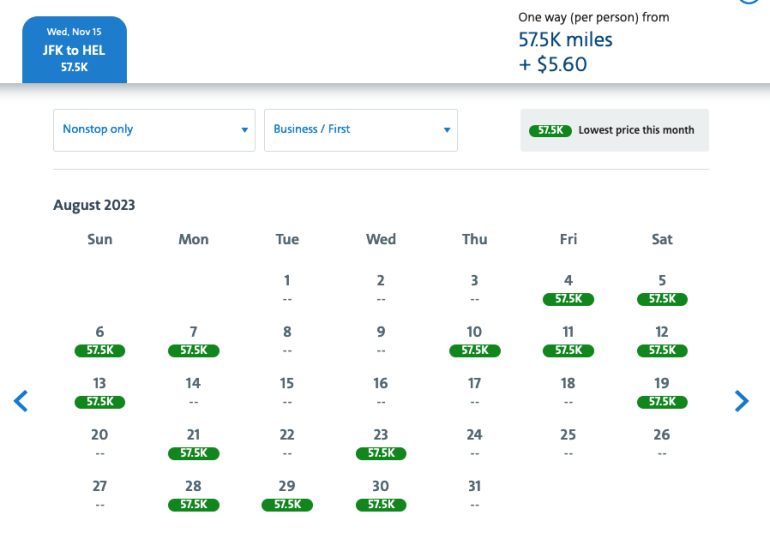This screenshot has height=539, width=770.
Task: Go to the previous month with left arrow
Action: point(21,401)
